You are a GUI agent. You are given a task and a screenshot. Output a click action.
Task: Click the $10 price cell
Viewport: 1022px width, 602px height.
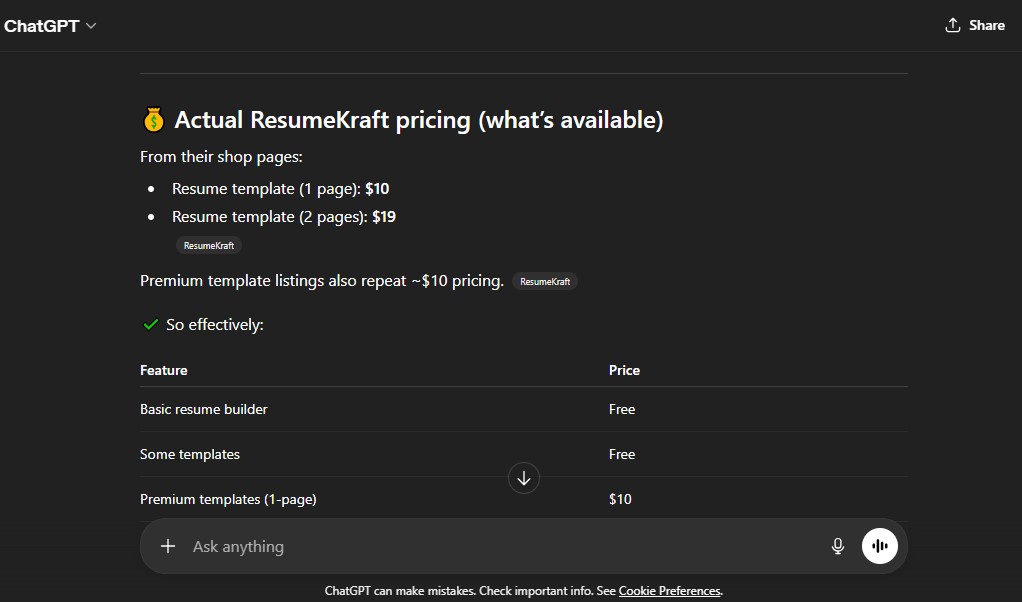[x=620, y=499]
